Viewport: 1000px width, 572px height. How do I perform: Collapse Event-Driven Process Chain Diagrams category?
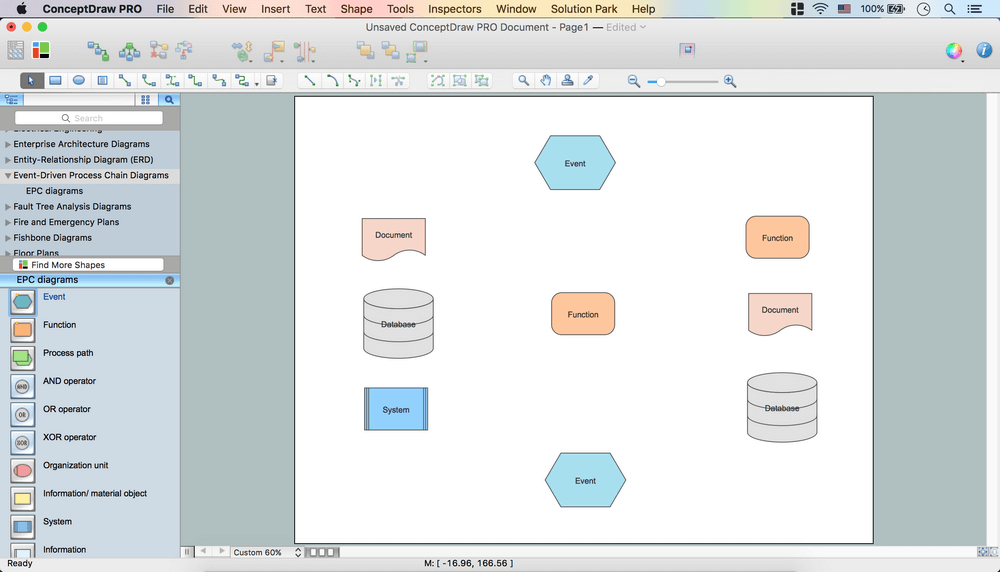point(8,176)
